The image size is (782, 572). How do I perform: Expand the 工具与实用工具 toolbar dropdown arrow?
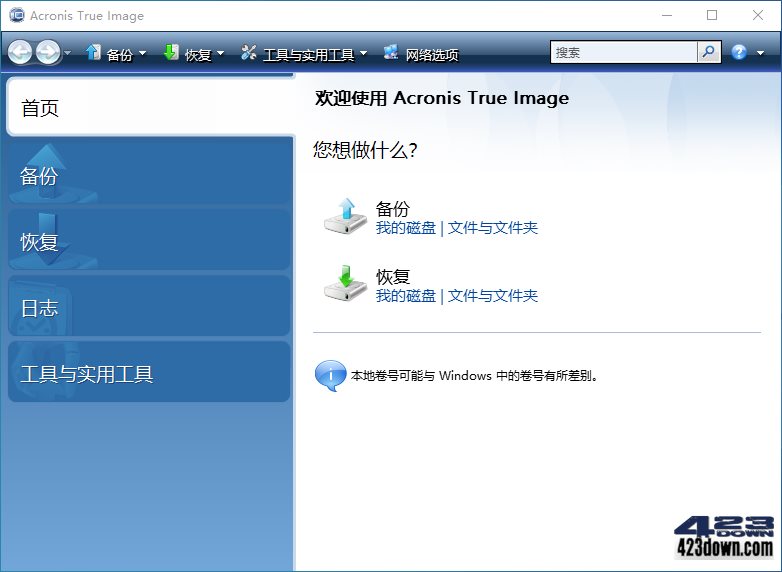tap(363, 53)
